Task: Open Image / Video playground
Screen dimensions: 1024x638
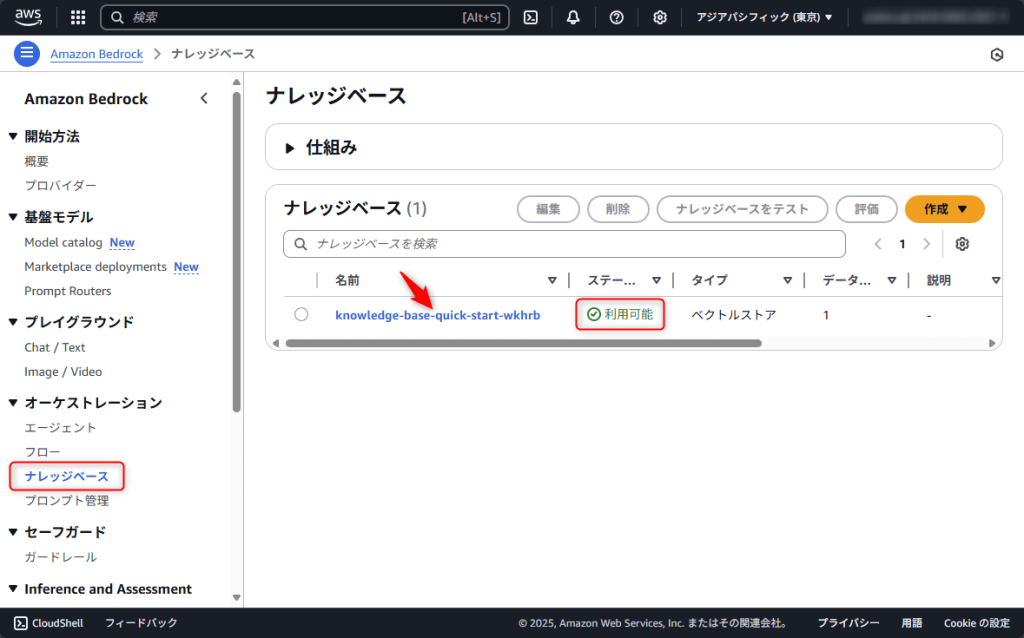Action: [x=63, y=372]
